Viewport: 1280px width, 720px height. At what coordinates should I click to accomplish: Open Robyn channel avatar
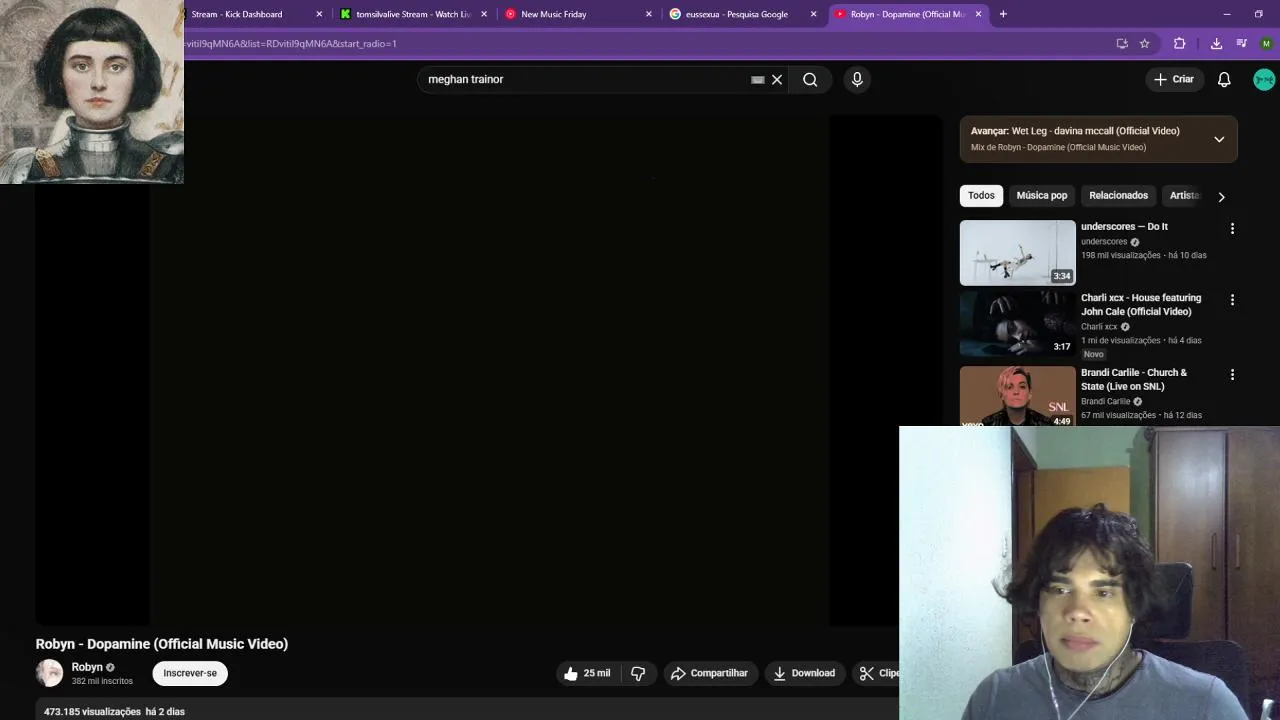[49, 673]
